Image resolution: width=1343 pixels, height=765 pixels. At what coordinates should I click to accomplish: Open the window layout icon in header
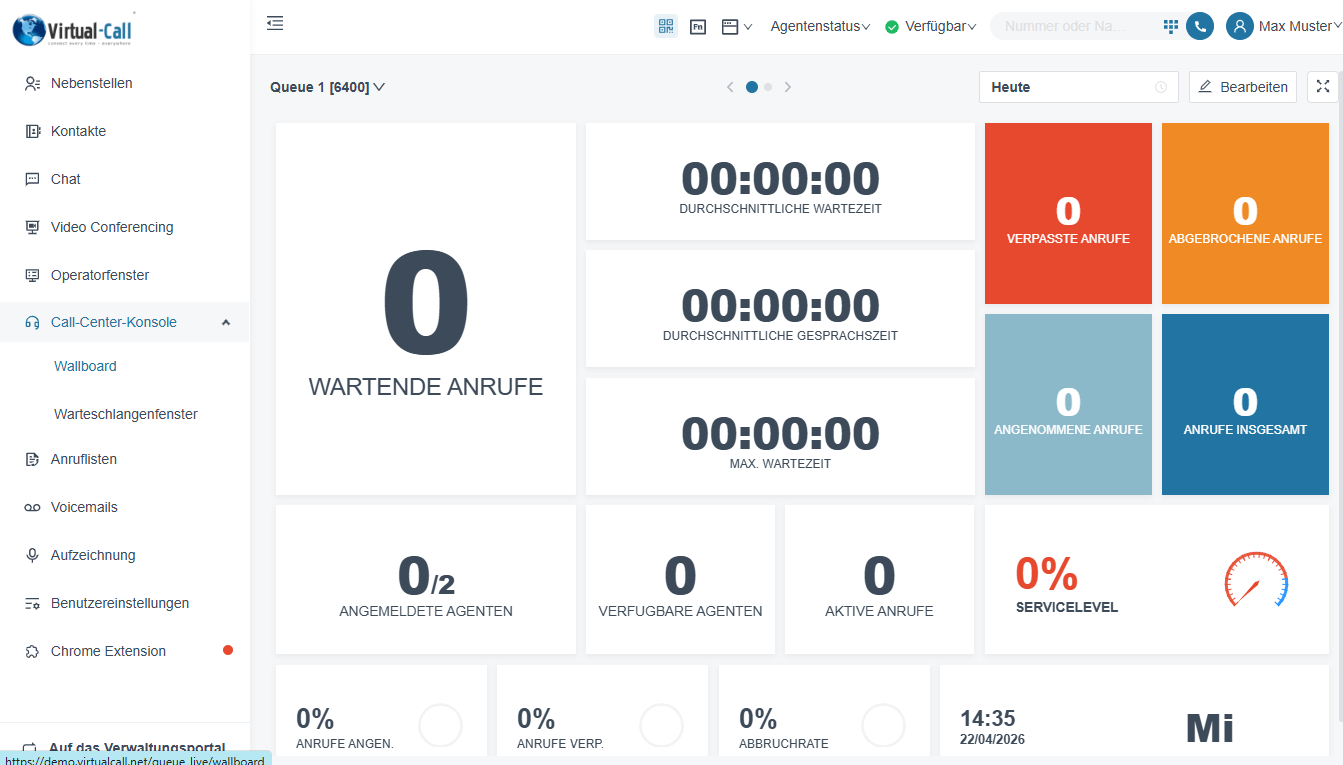click(730, 27)
